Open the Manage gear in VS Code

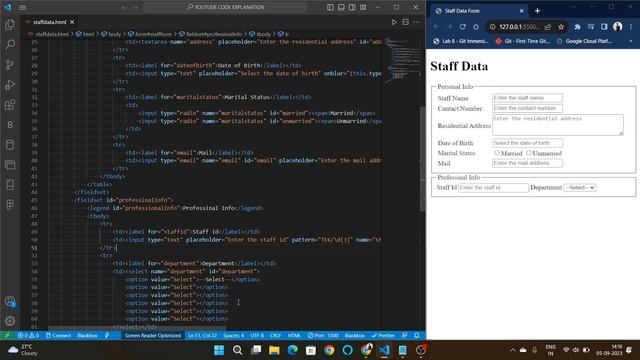click(10, 321)
